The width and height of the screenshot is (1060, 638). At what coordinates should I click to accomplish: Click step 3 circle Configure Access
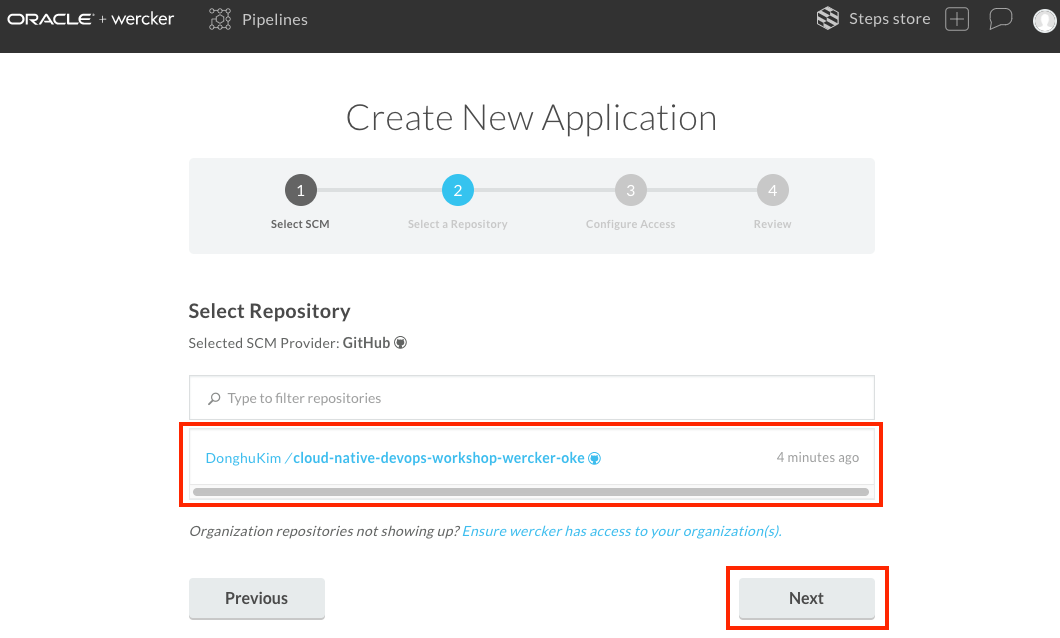(631, 191)
